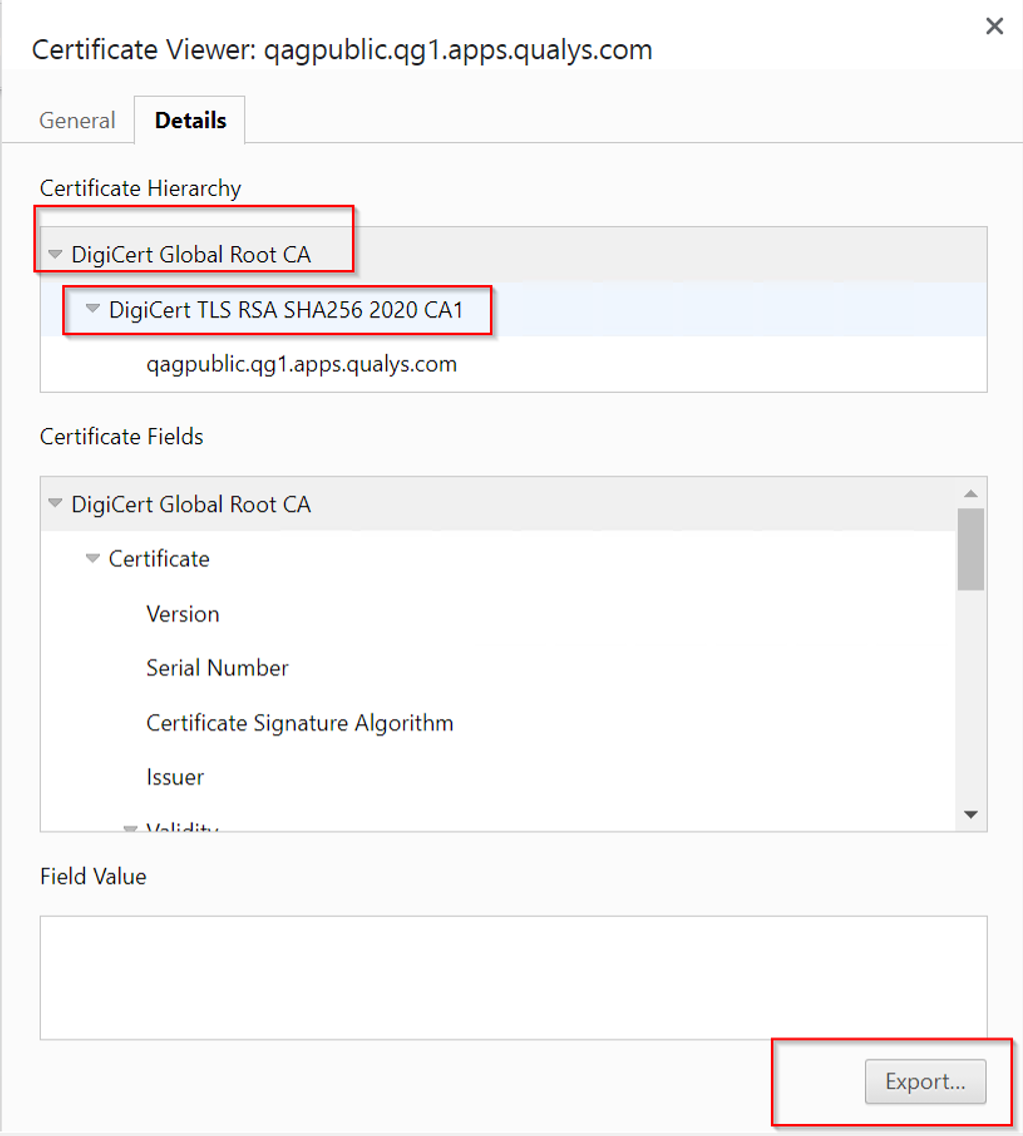Click the fields list scroll up arrow
The width and height of the screenshot is (1023, 1136).
click(970, 494)
